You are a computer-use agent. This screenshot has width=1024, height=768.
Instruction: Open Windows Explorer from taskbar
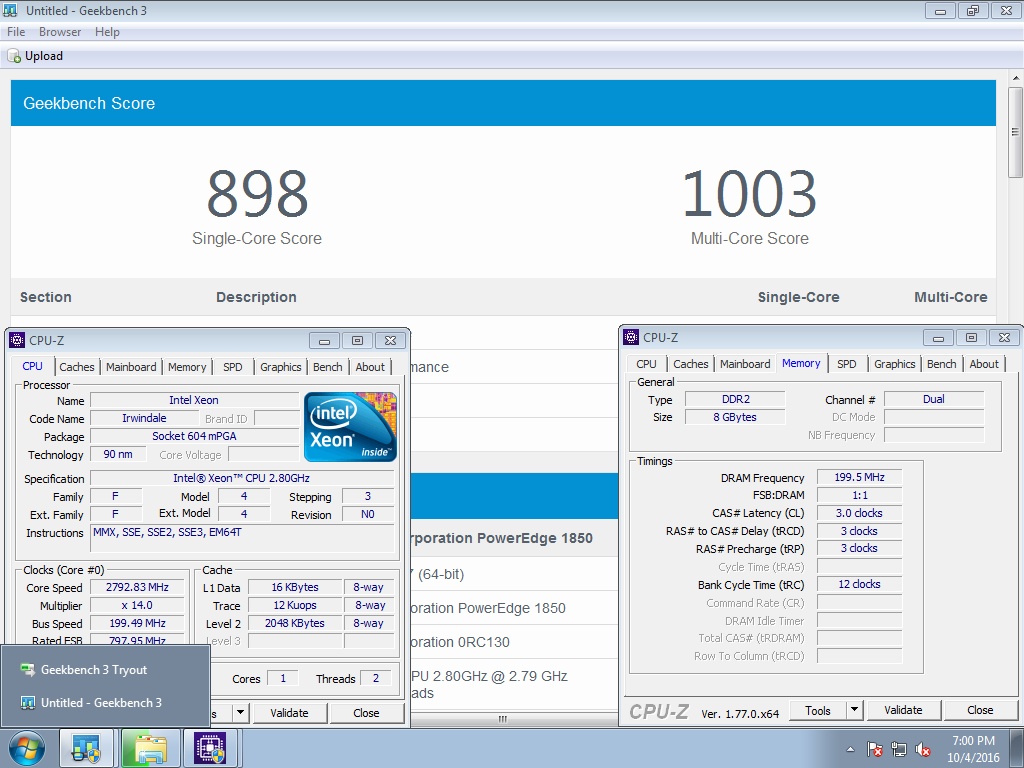click(152, 748)
